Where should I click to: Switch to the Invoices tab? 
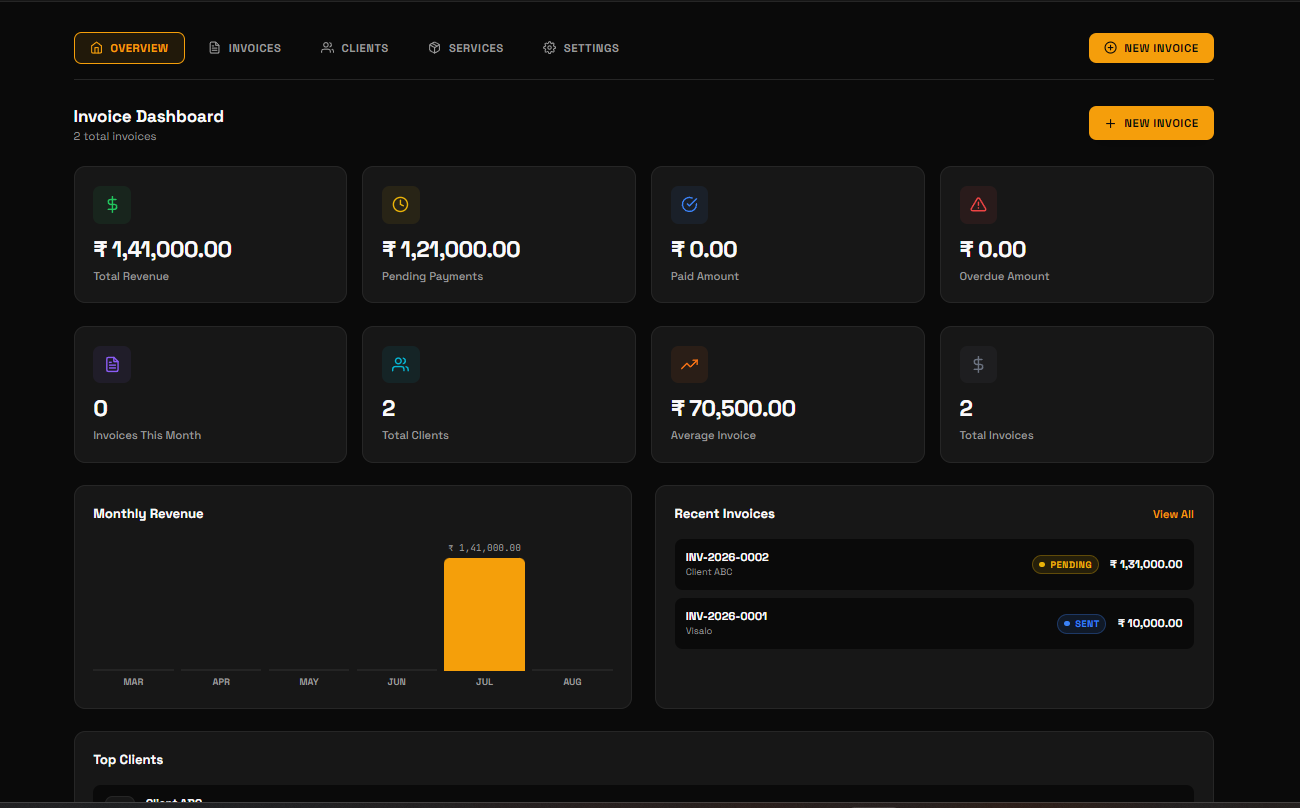pos(245,48)
